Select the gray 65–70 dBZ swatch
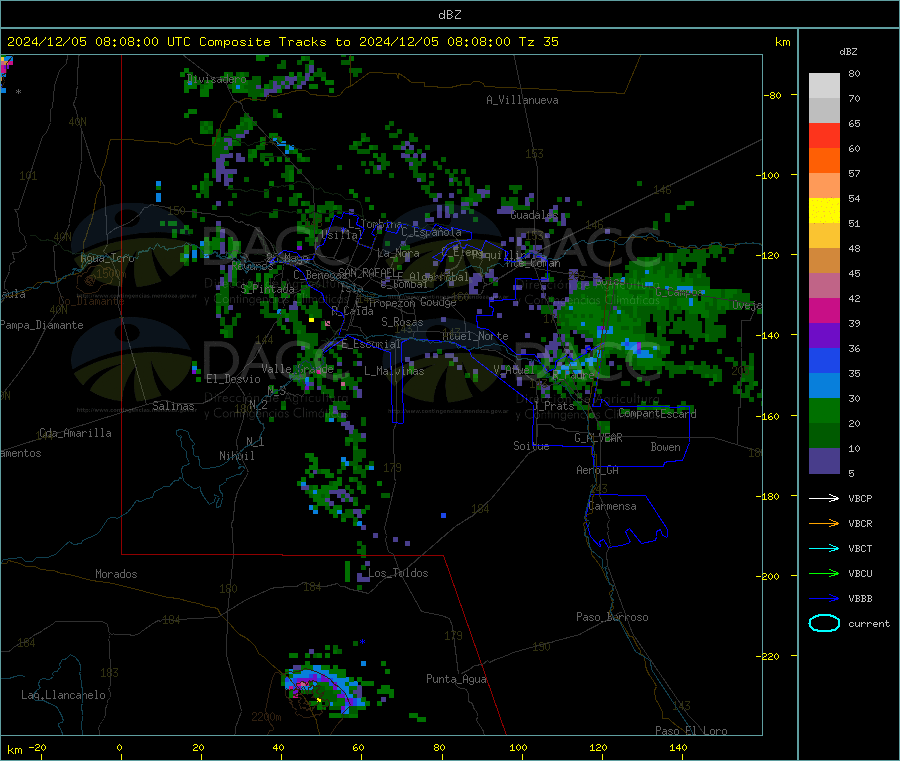The width and height of the screenshot is (900, 761). [824, 111]
